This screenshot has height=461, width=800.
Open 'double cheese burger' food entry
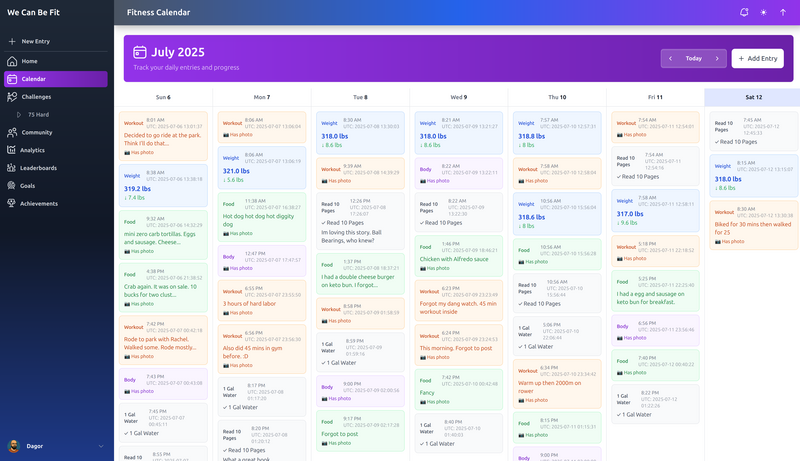[360, 274]
